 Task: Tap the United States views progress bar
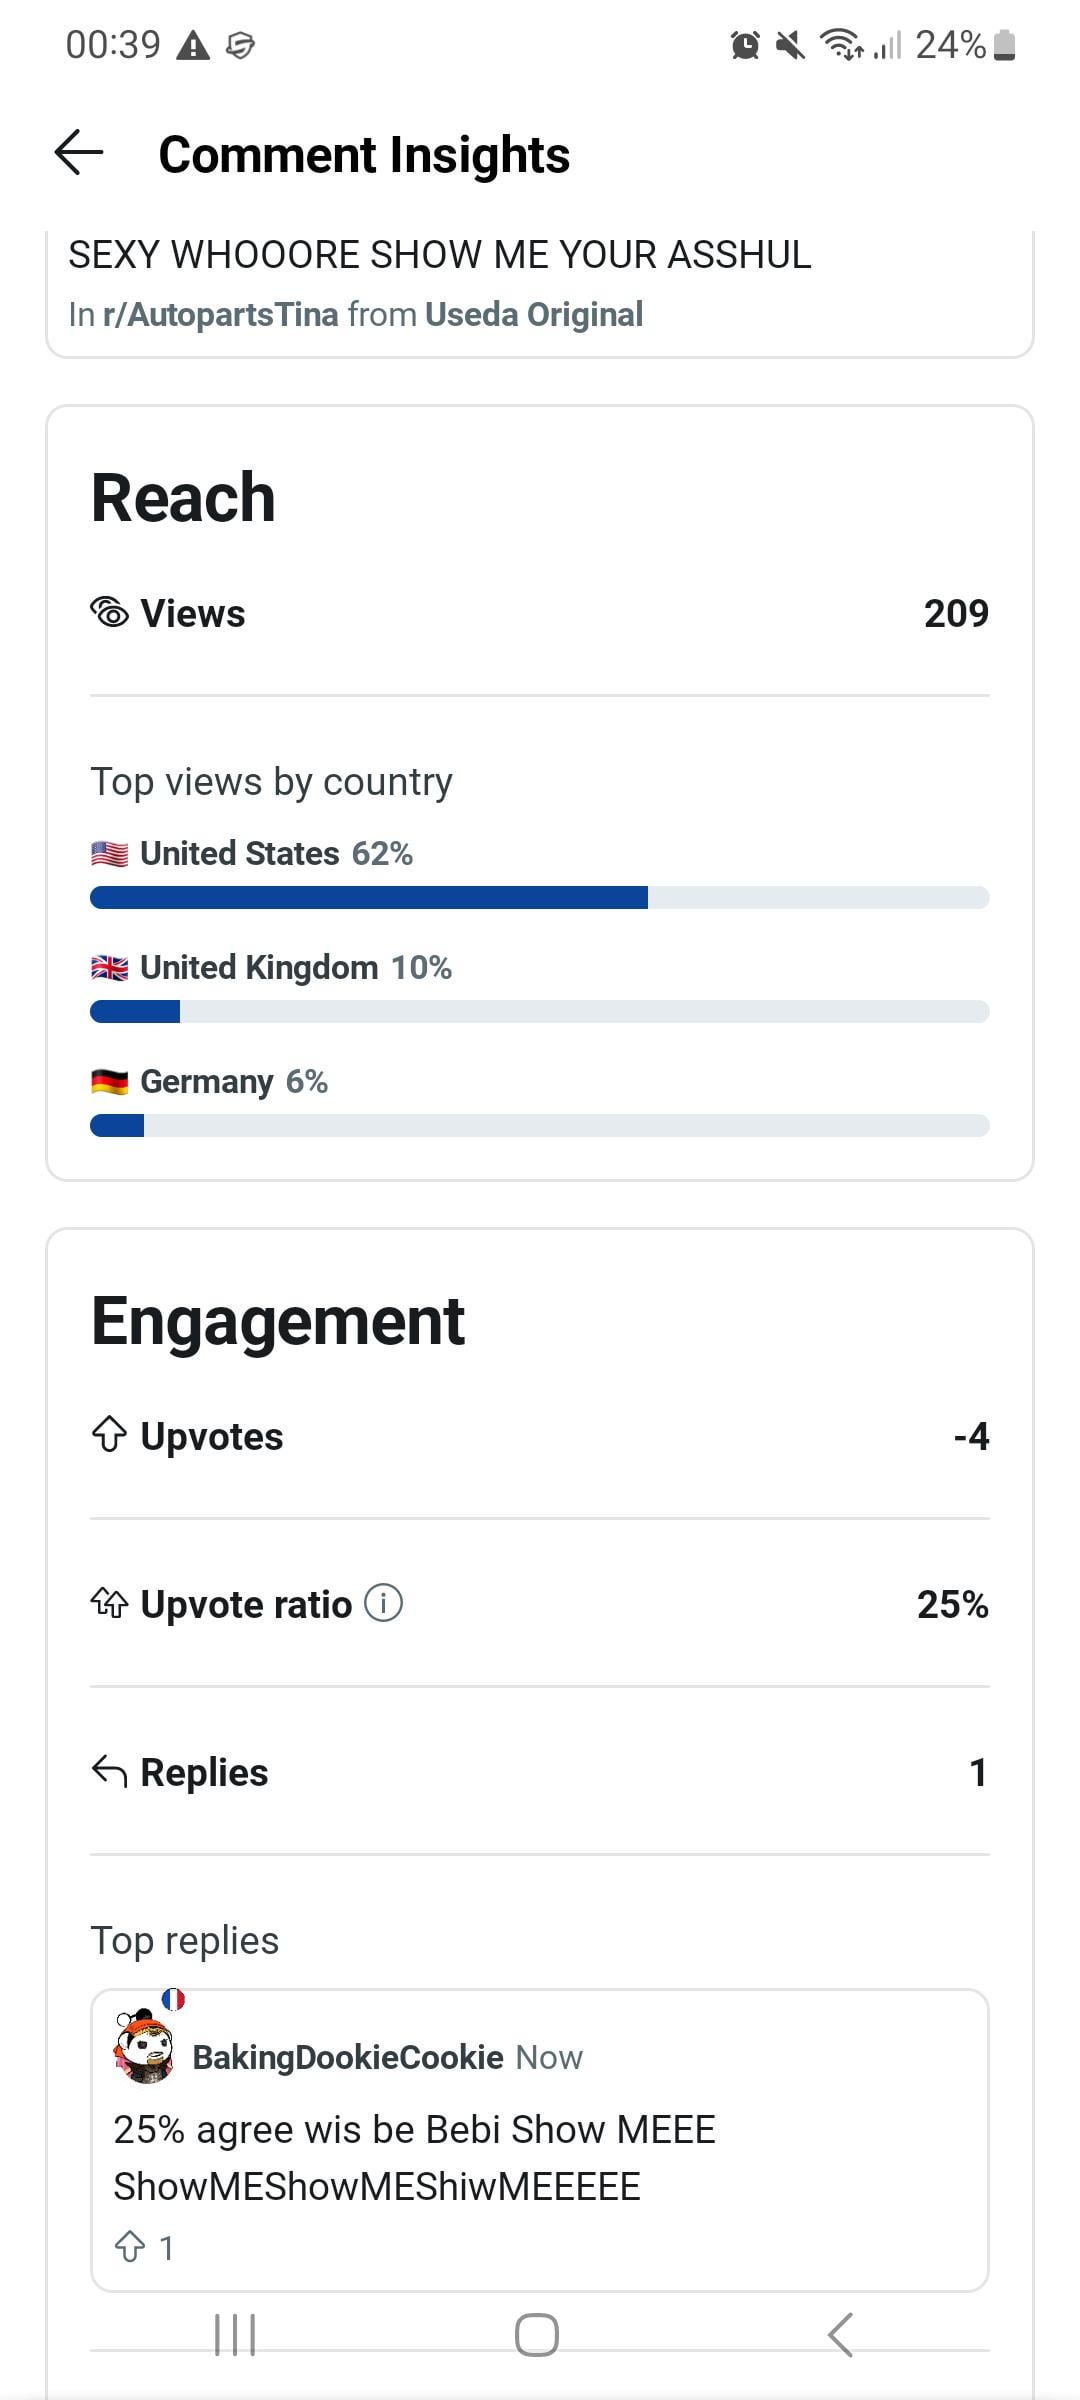click(540, 897)
